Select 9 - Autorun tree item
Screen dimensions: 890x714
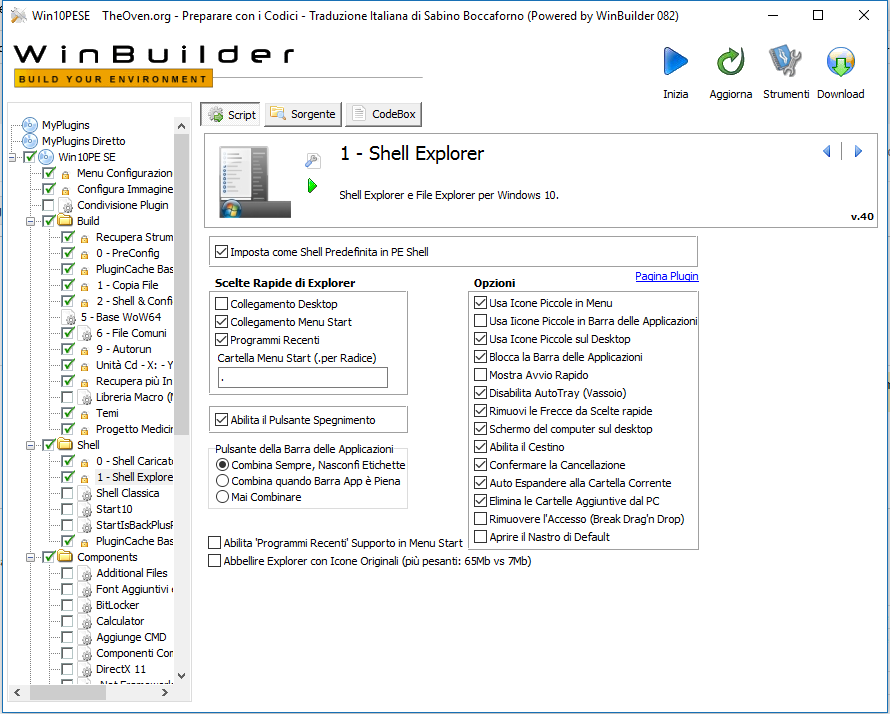[x=124, y=349]
